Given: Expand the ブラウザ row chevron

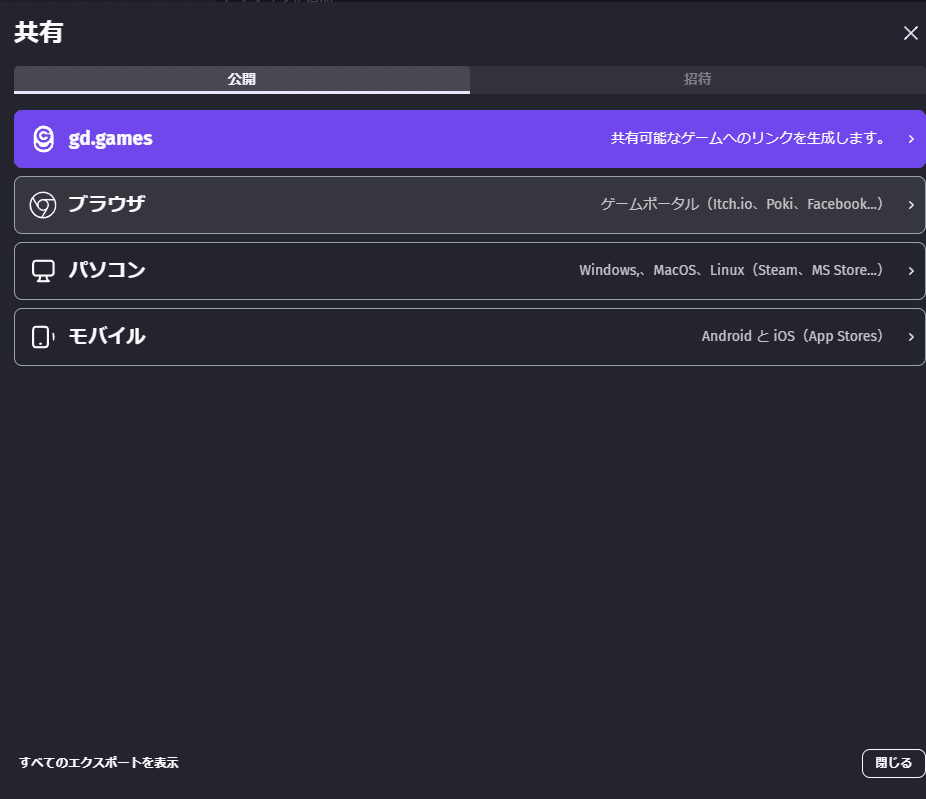Looking at the screenshot, I should tap(911, 205).
